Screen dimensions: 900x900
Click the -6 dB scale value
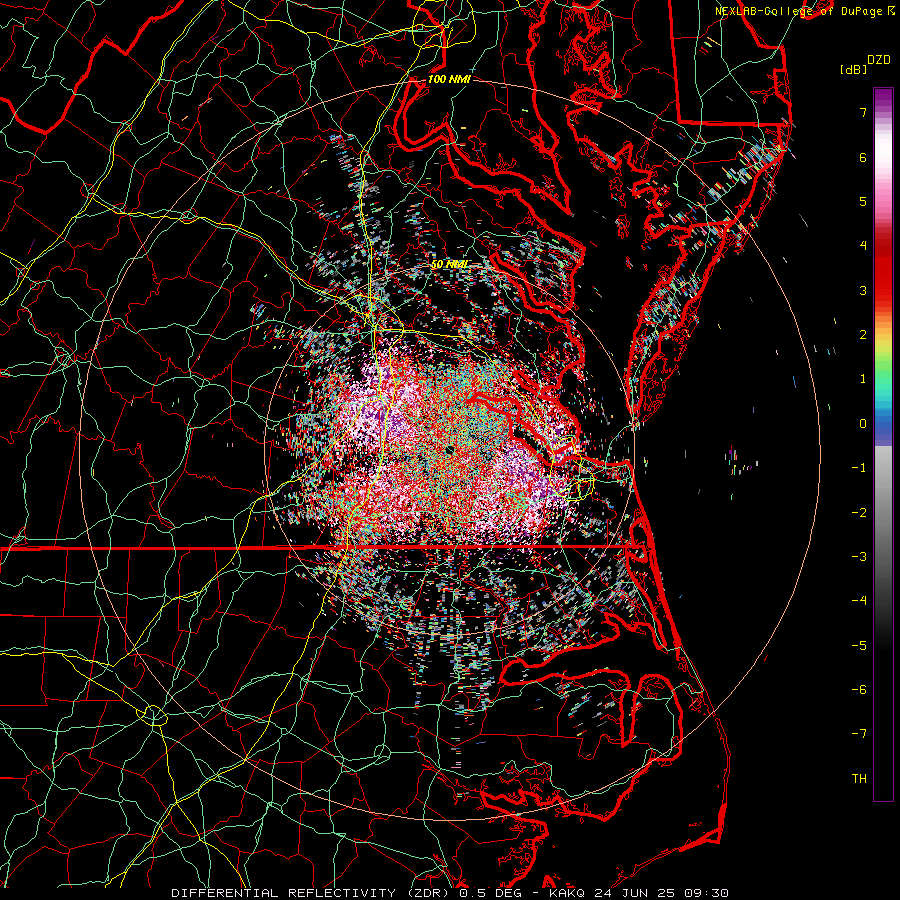(859, 690)
